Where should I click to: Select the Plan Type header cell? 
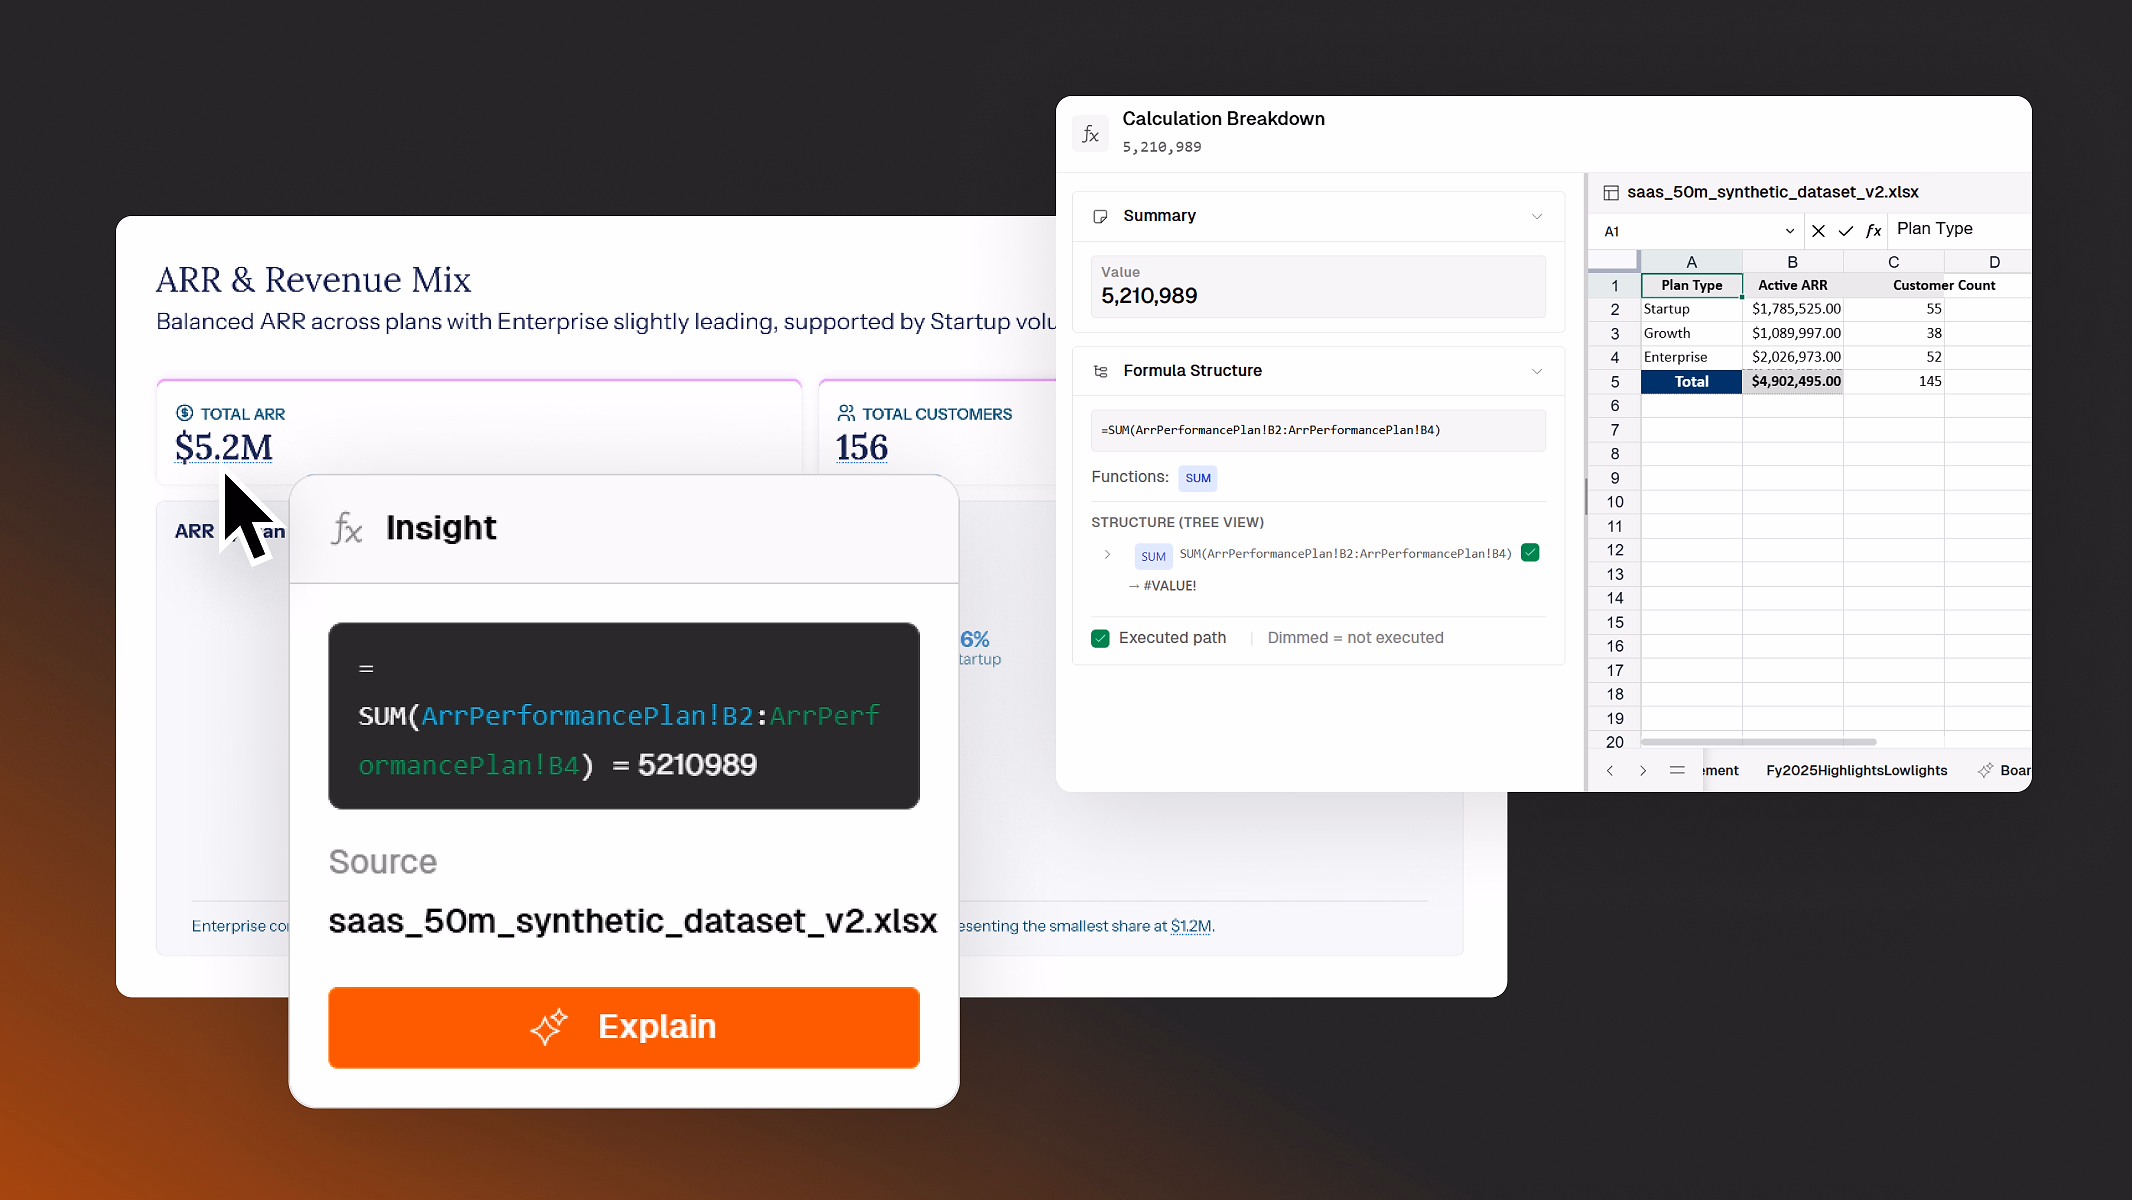click(1691, 286)
